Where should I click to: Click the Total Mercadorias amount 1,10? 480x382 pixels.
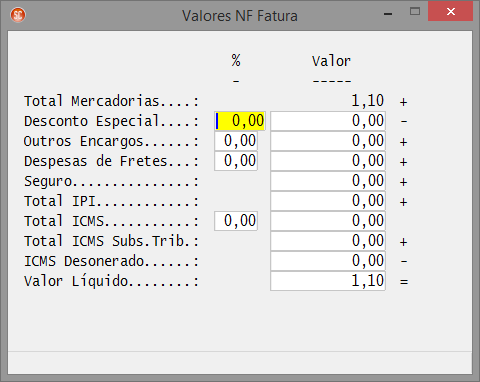368,101
